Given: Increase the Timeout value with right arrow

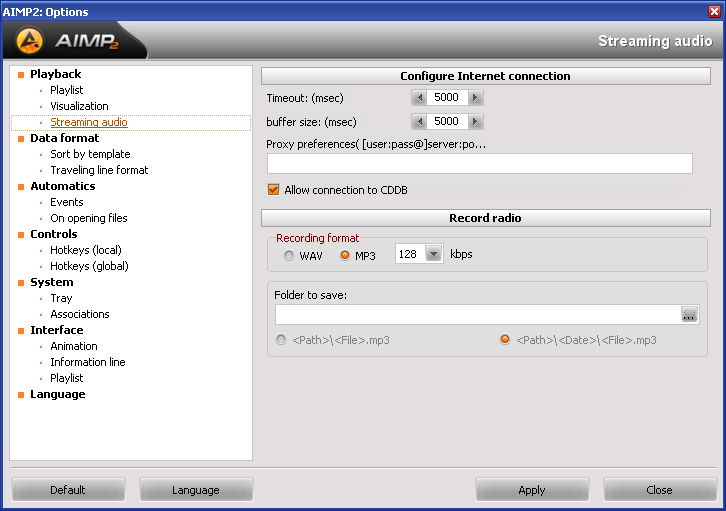Looking at the screenshot, I should pos(476,98).
